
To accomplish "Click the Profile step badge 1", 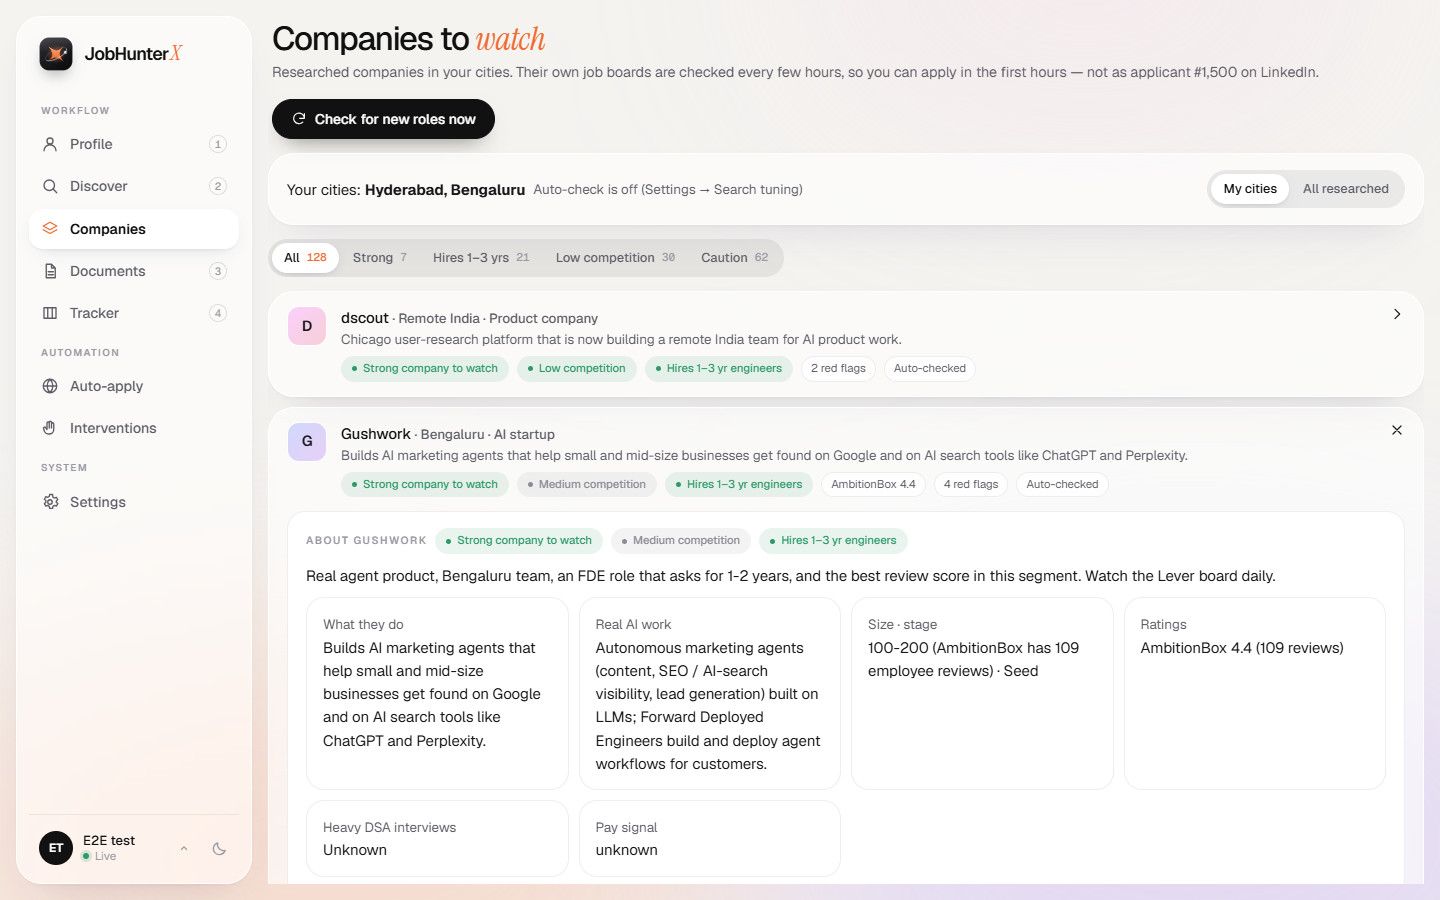I will 218,144.
